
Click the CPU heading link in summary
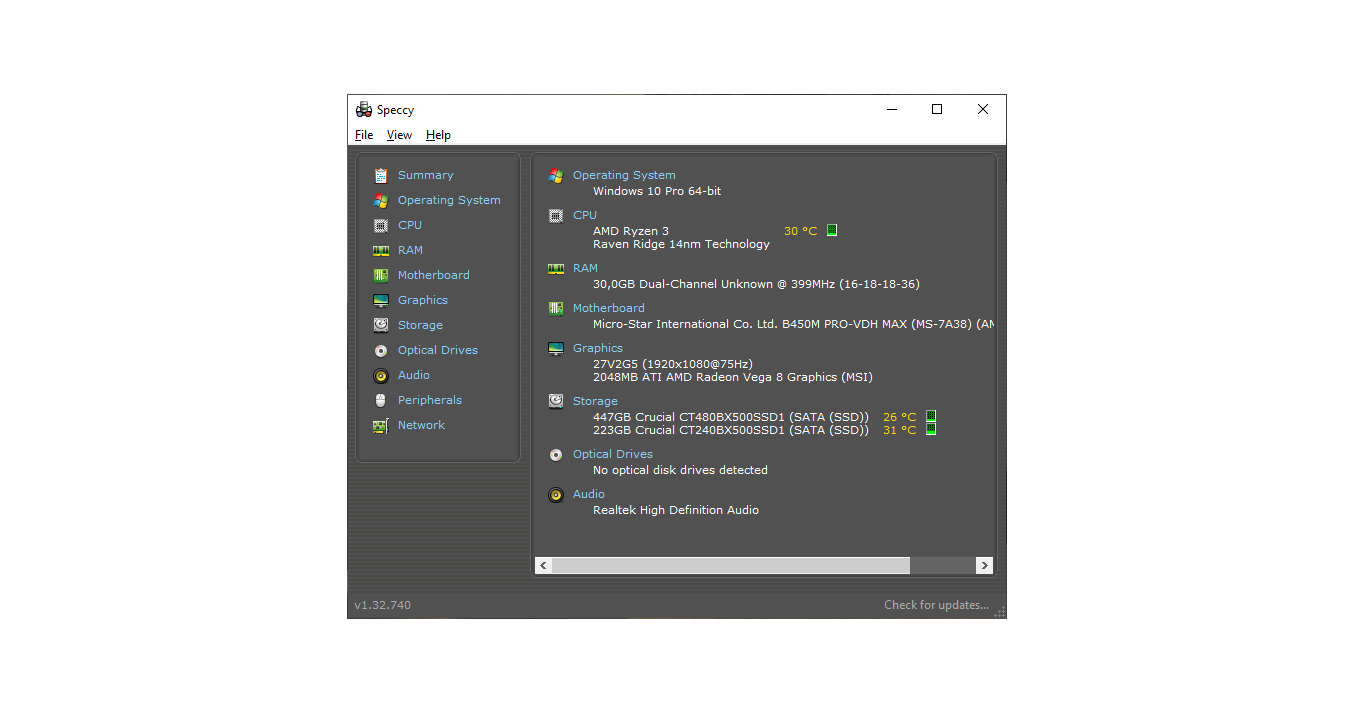pos(585,215)
